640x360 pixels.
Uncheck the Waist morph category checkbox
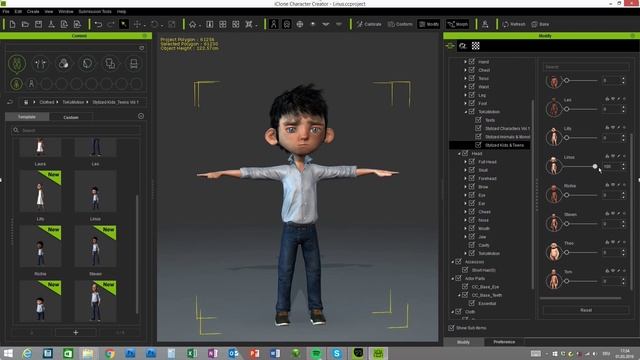[x=472, y=87]
